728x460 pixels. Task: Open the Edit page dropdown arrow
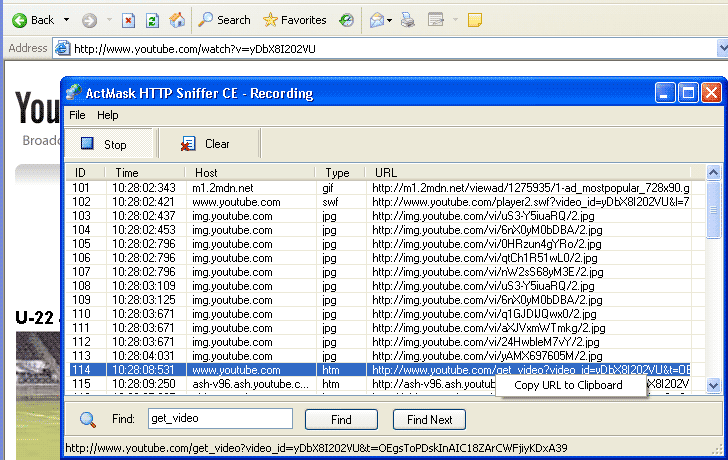point(455,20)
